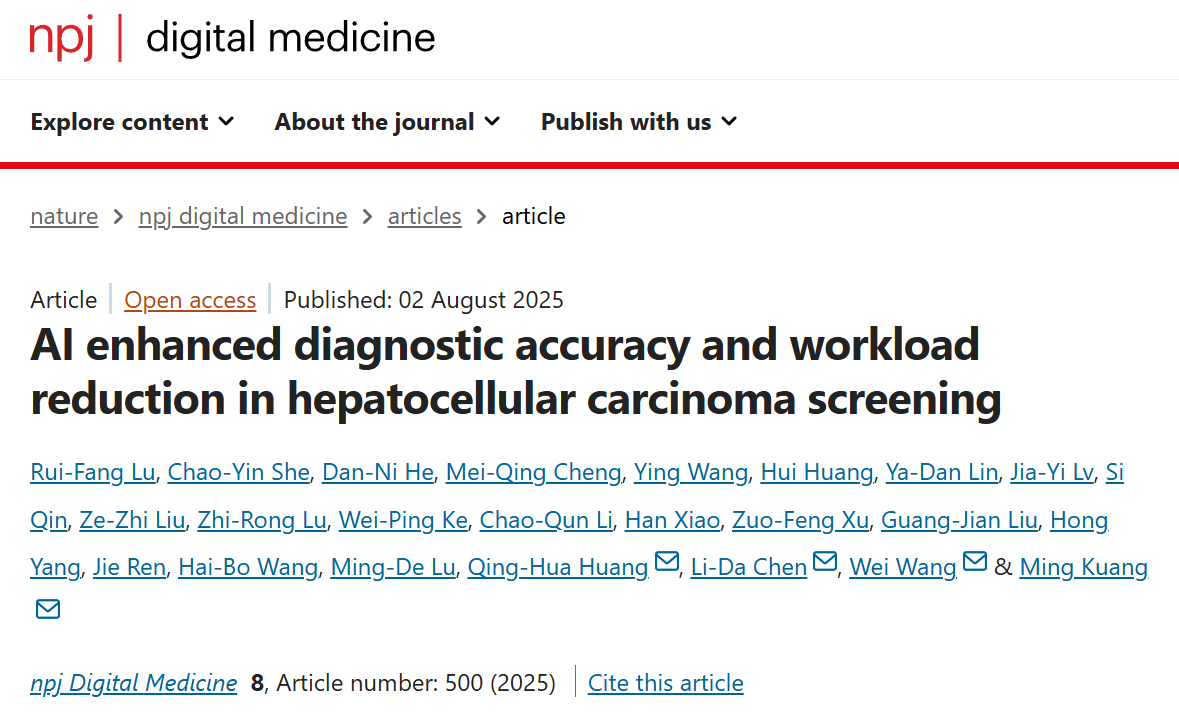Click the Open access link
Viewport: 1179px width, 714px height.
tap(190, 300)
